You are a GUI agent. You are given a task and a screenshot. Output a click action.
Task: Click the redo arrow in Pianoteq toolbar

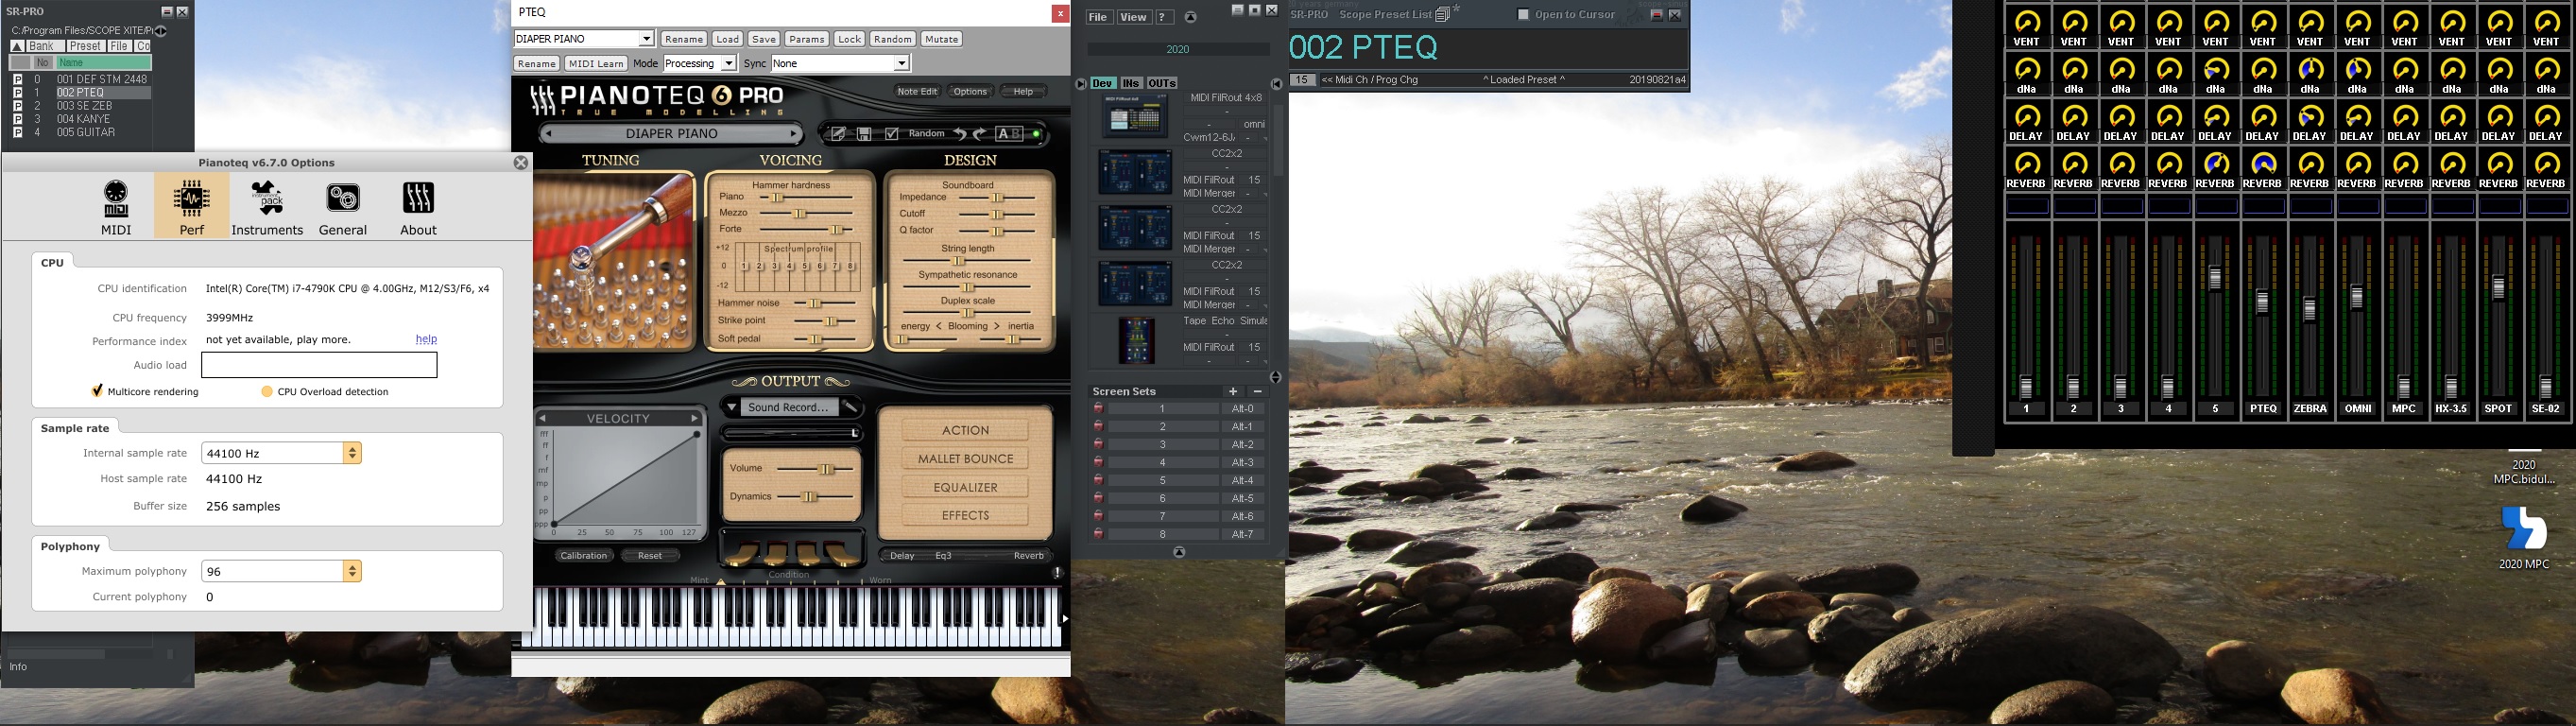[980, 134]
